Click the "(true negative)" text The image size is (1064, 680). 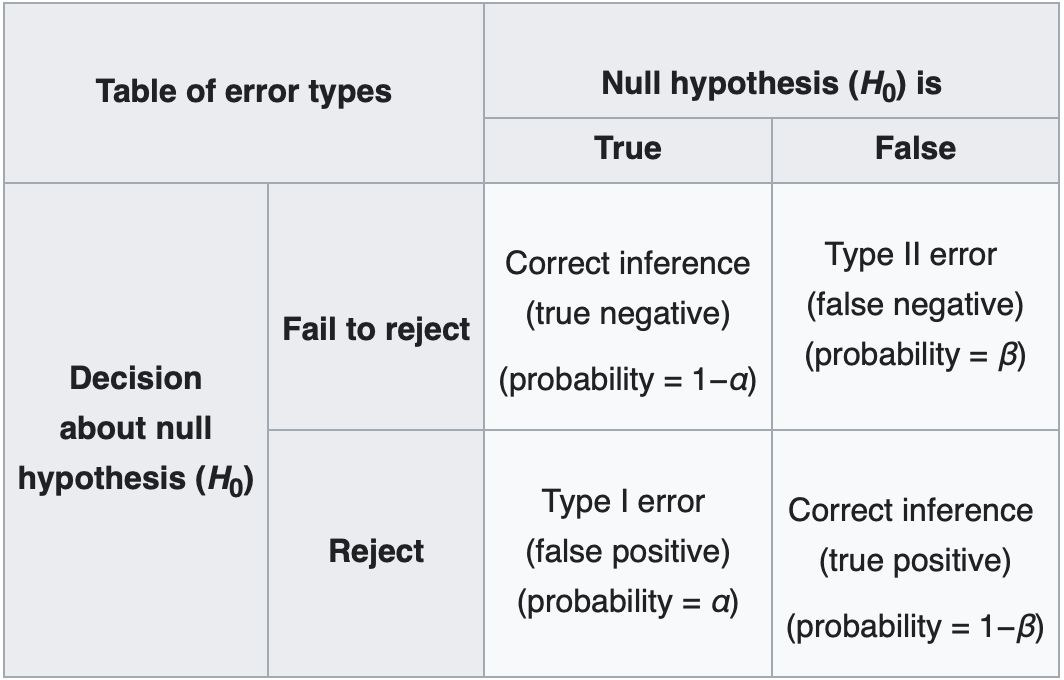[x=628, y=314]
